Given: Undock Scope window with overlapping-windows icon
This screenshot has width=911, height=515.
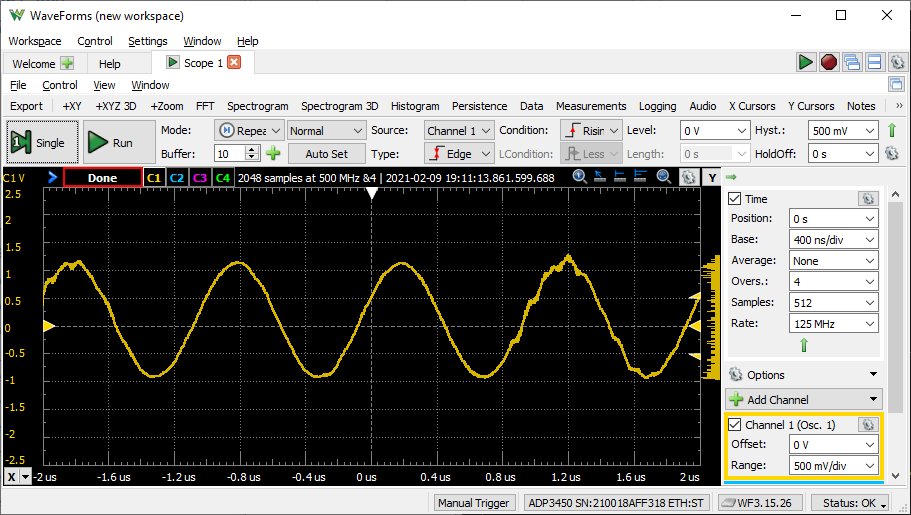Looking at the screenshot, I should [896, 84].
